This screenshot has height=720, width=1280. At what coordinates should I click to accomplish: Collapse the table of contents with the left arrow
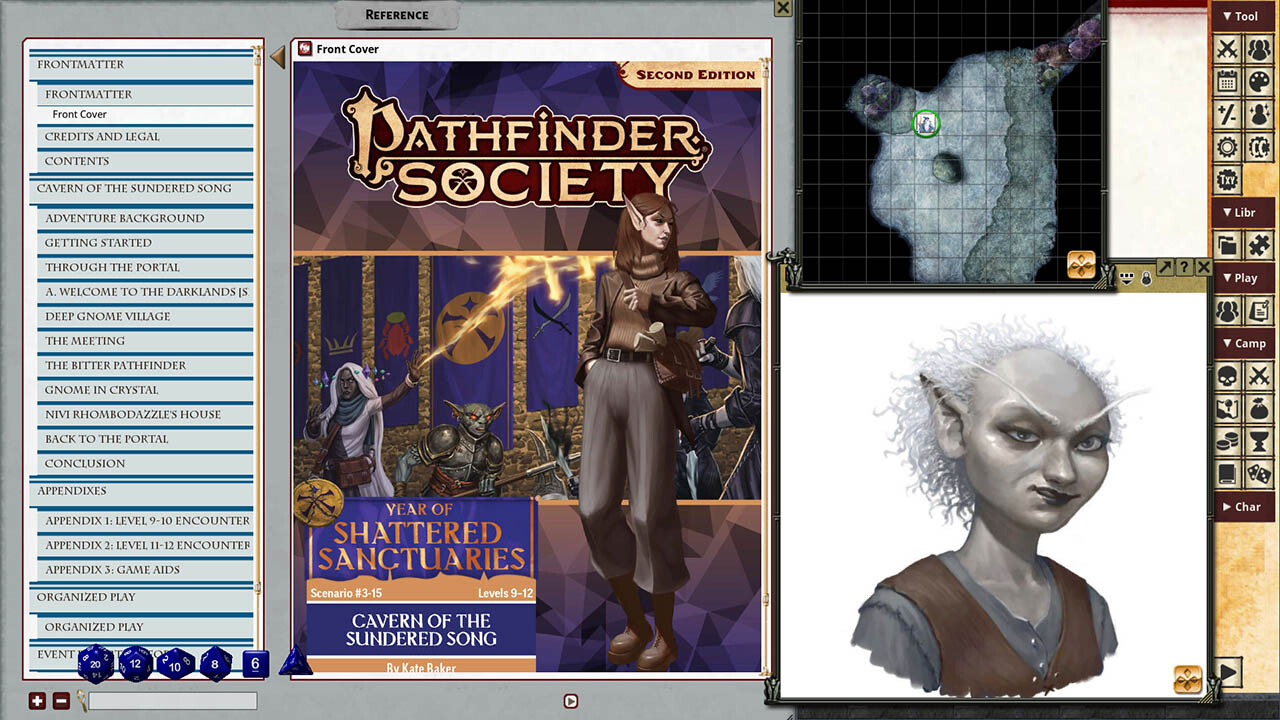click(277, 57)
